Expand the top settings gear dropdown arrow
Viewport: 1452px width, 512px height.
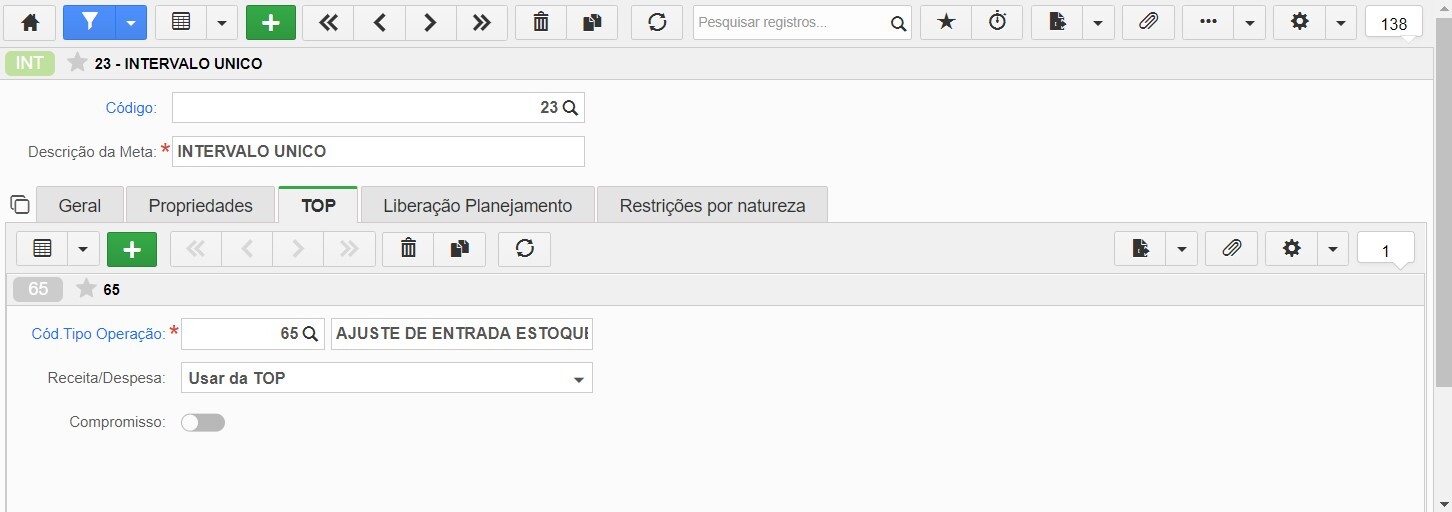[x=1341, y=22]
